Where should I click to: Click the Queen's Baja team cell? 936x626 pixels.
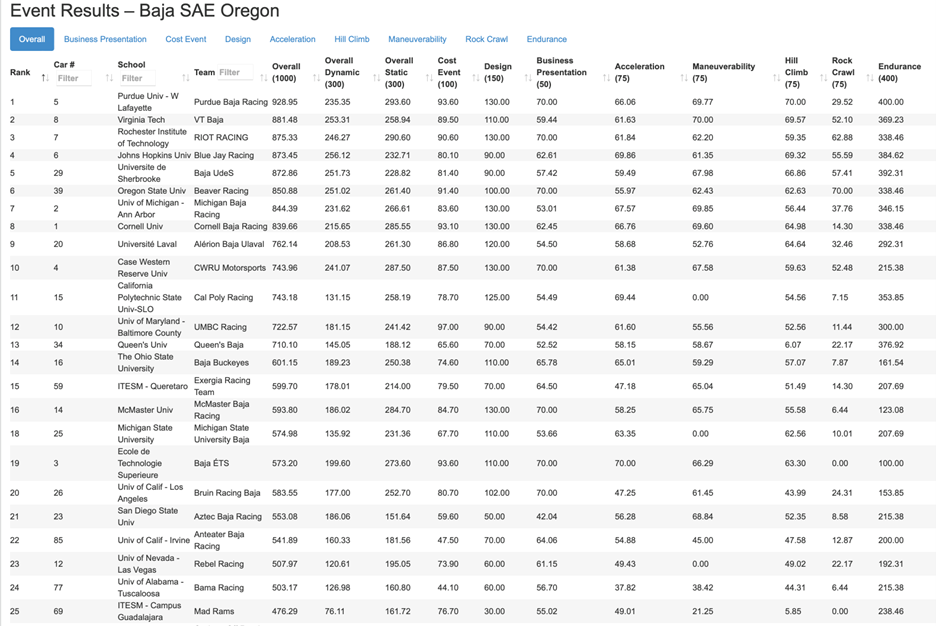coord(218,345)
